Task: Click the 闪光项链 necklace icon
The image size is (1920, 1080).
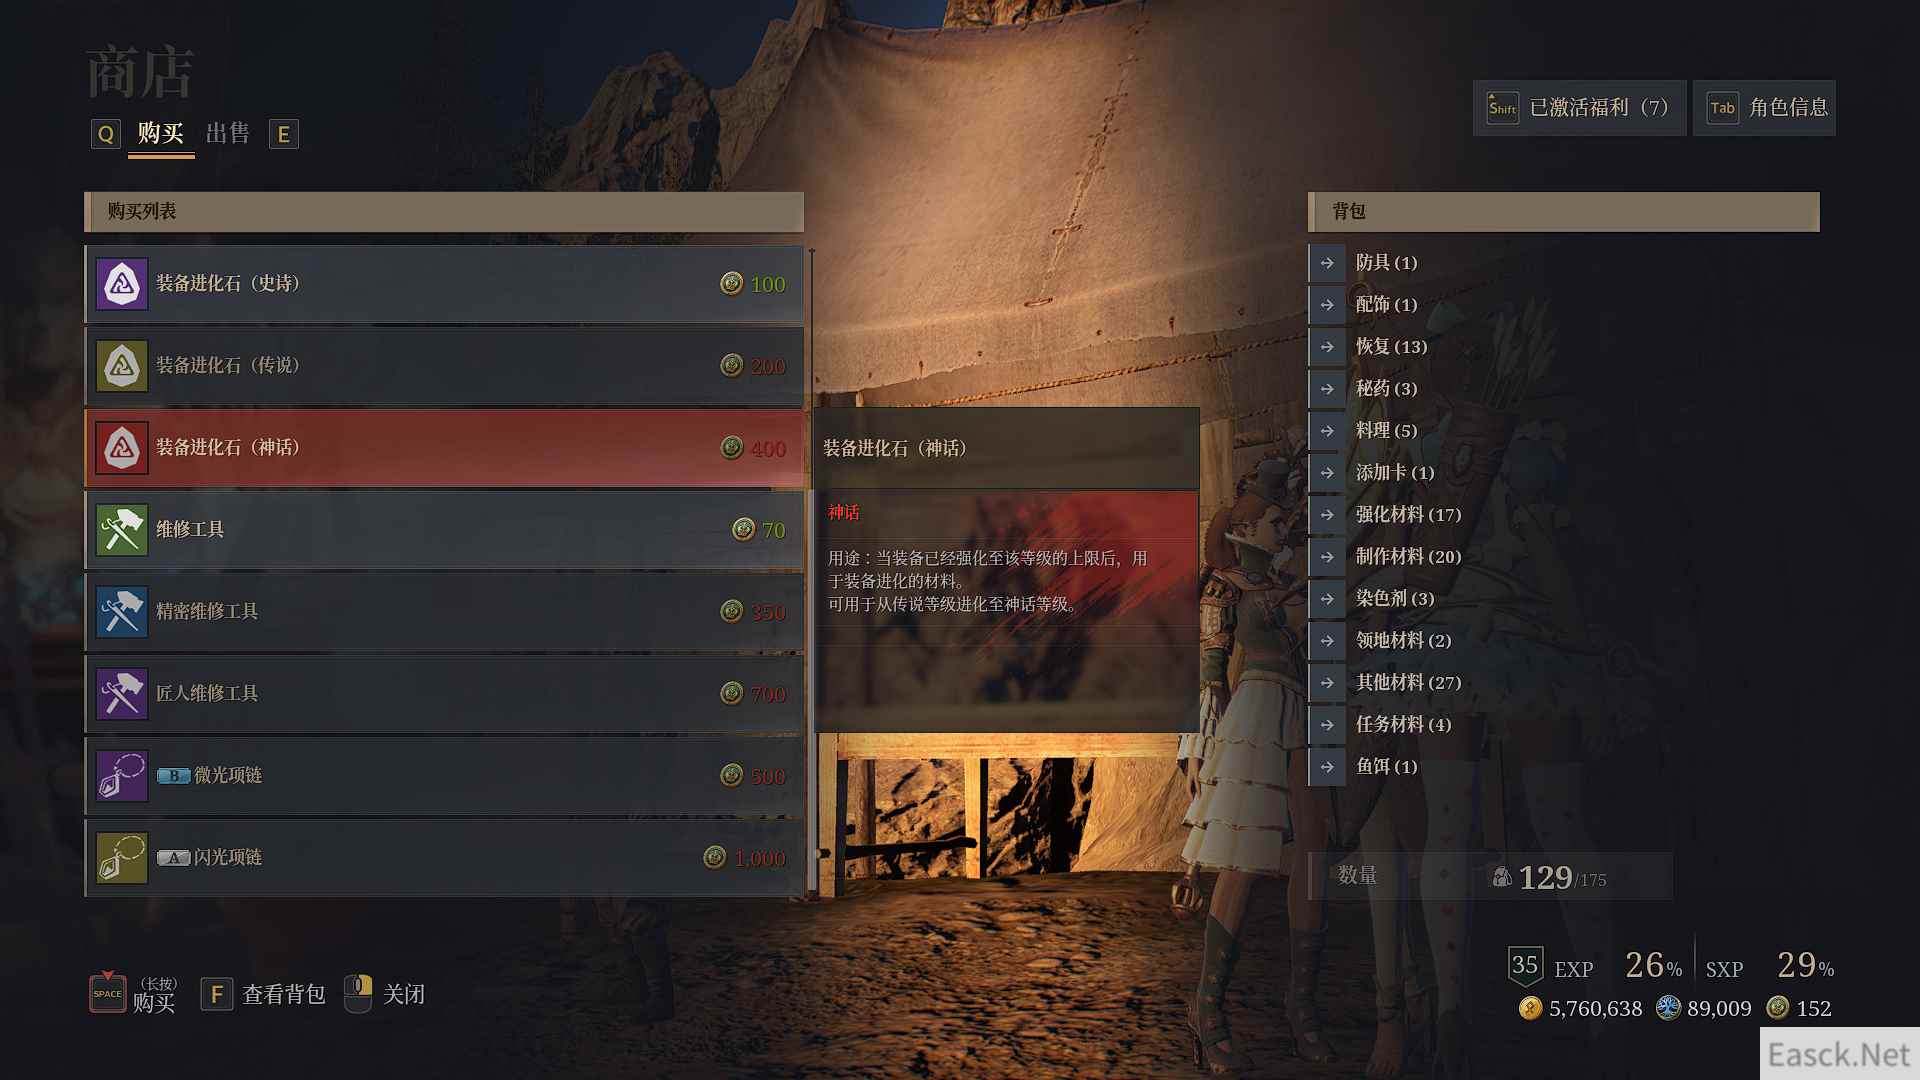Action: [122, 858]
